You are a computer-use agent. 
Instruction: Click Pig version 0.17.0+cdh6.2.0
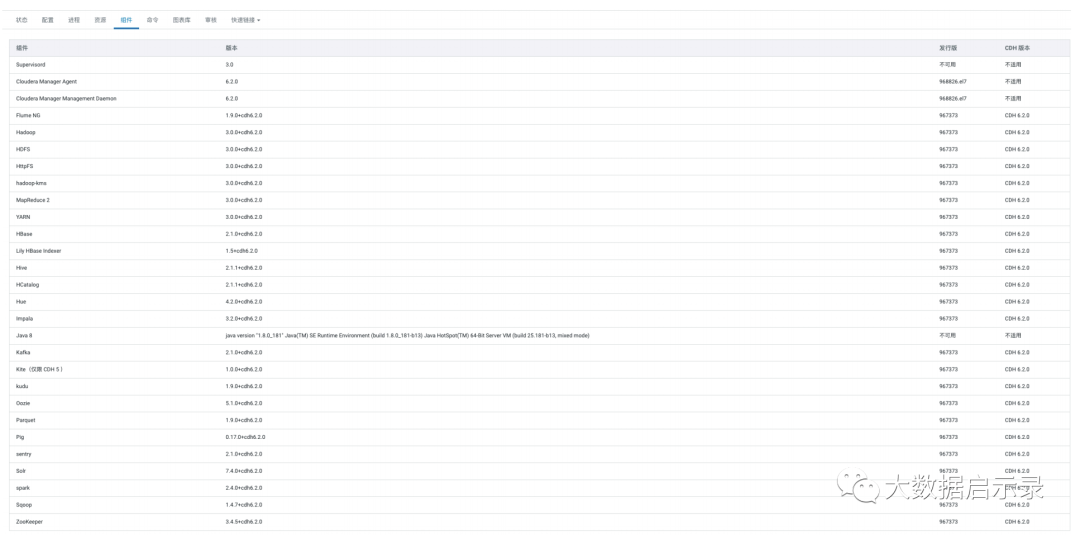pyautogui.click(x=245, y=437)
